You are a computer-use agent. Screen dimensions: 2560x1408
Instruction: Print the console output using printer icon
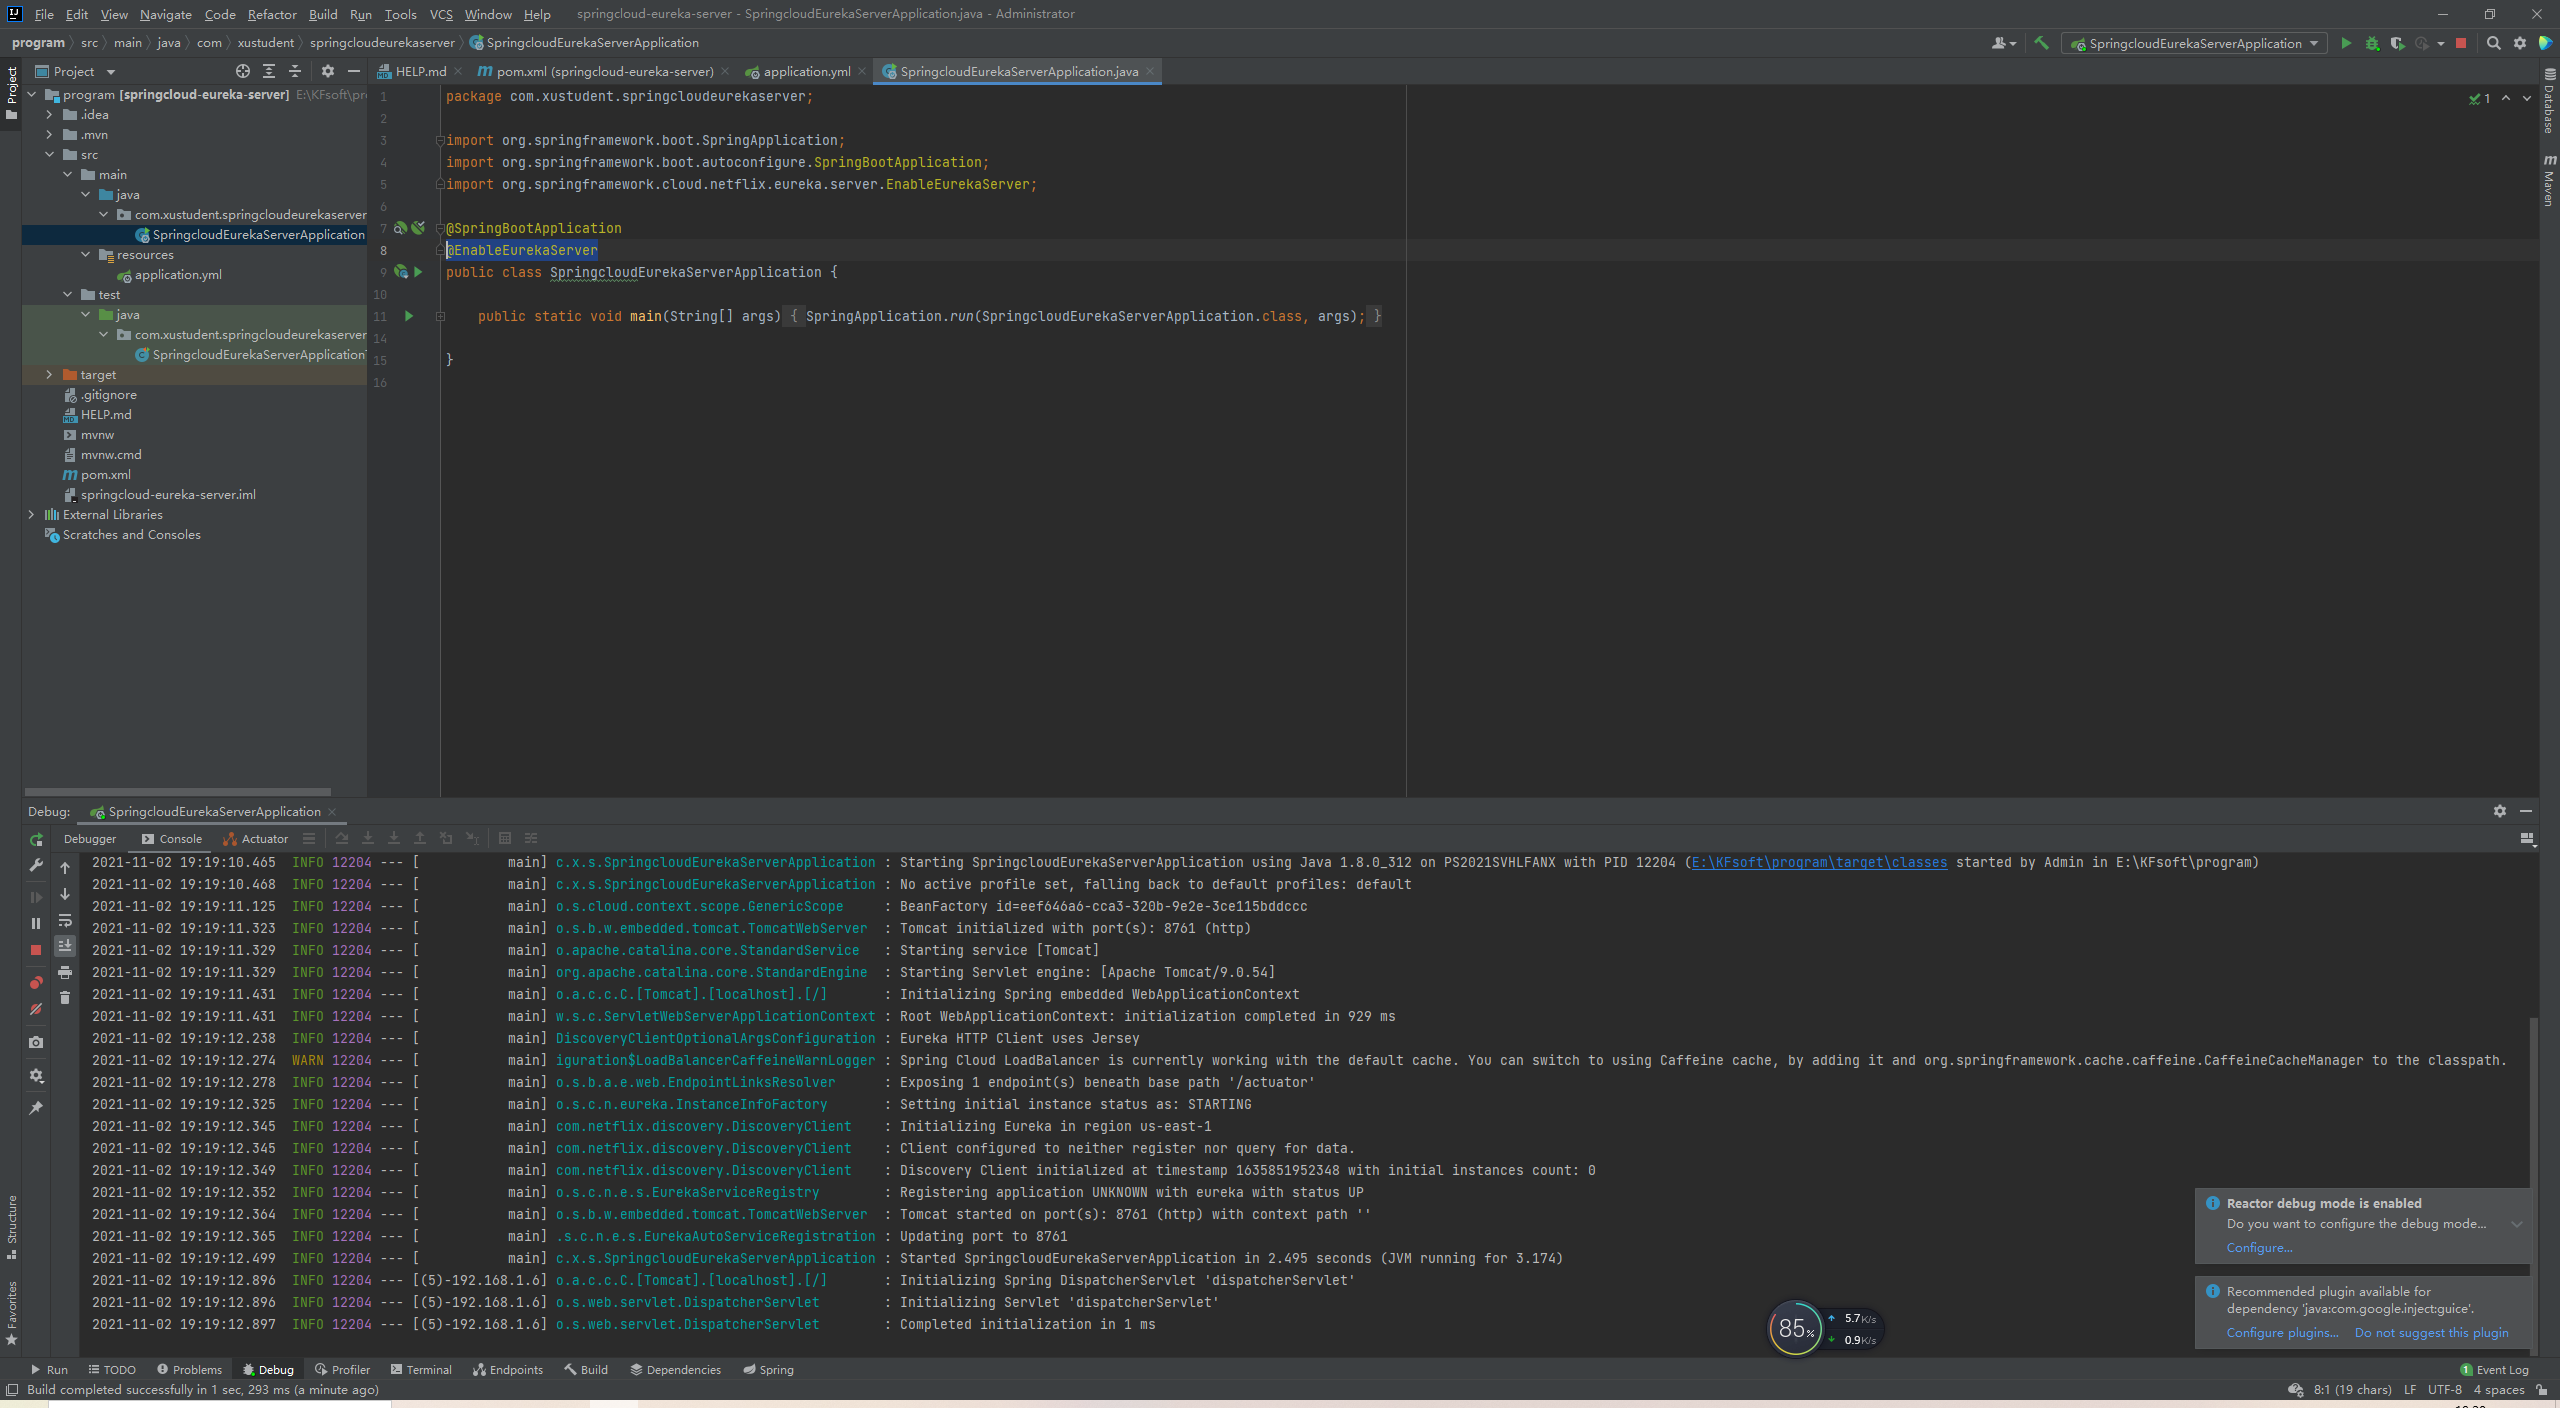click(x=65, y=972)
